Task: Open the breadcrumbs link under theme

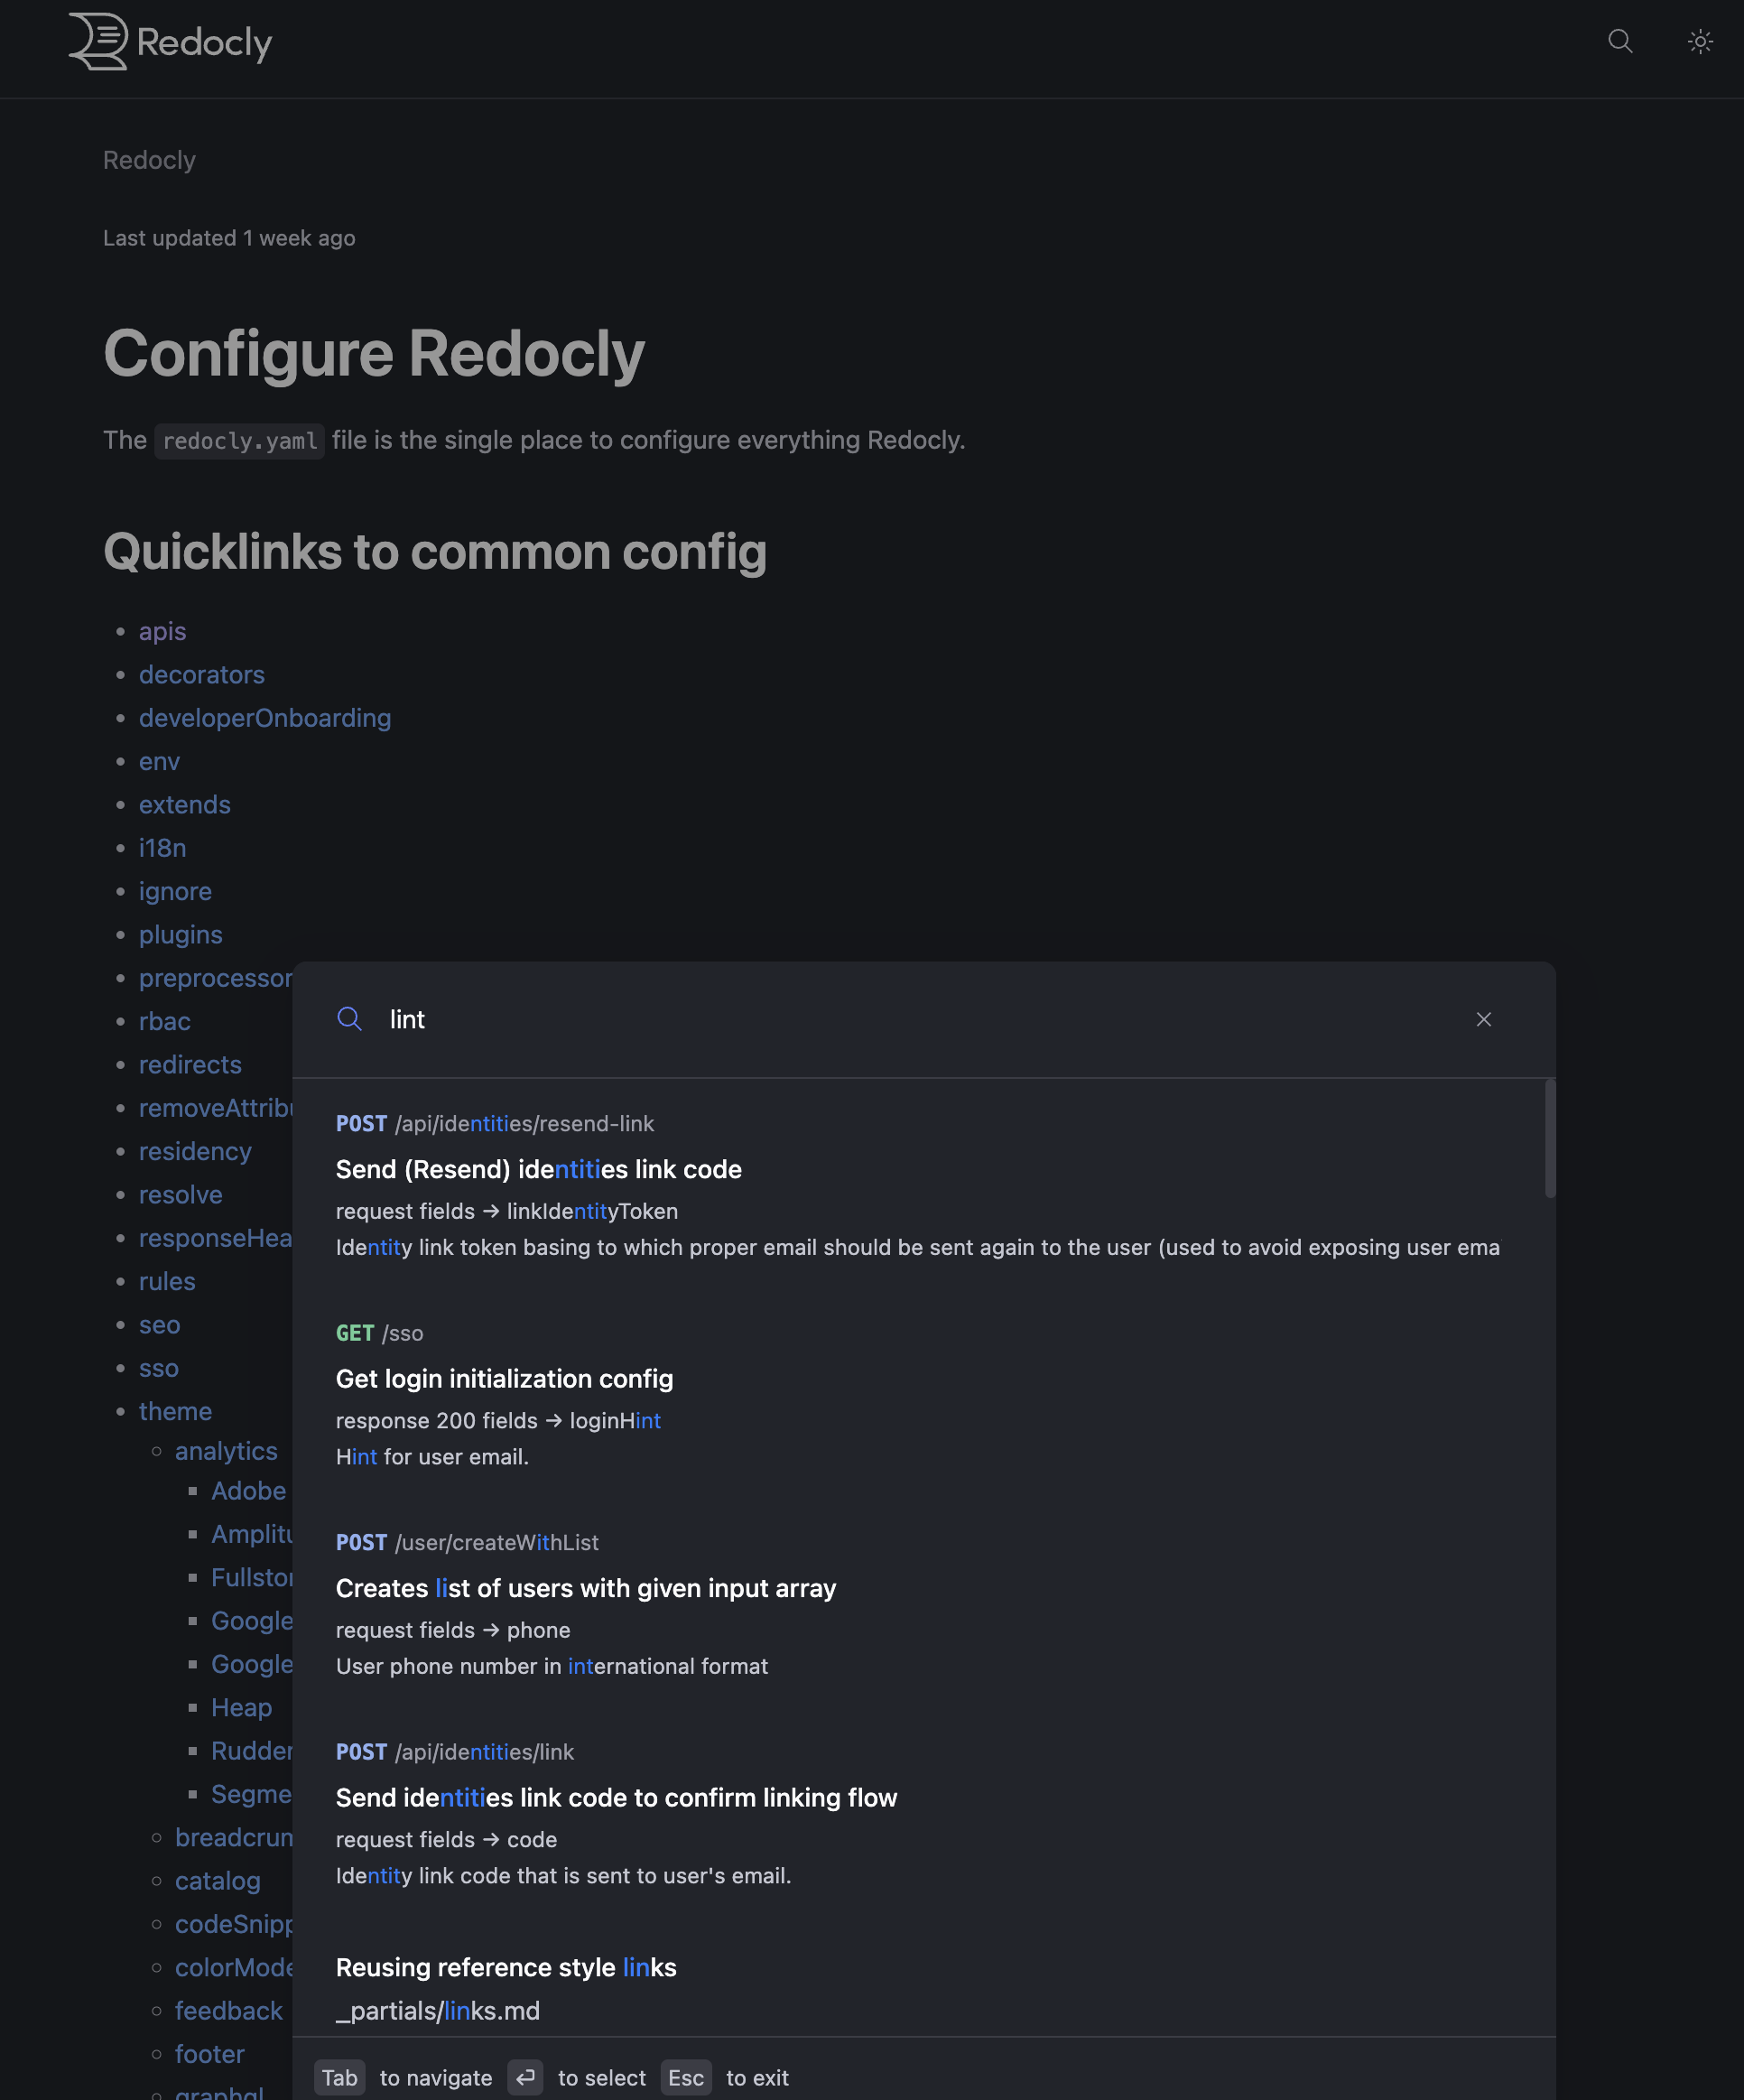Action: coord(233,1837)
